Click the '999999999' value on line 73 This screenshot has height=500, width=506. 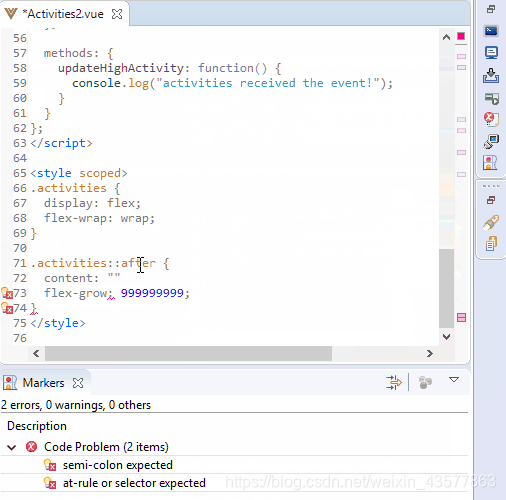[152, 293]
